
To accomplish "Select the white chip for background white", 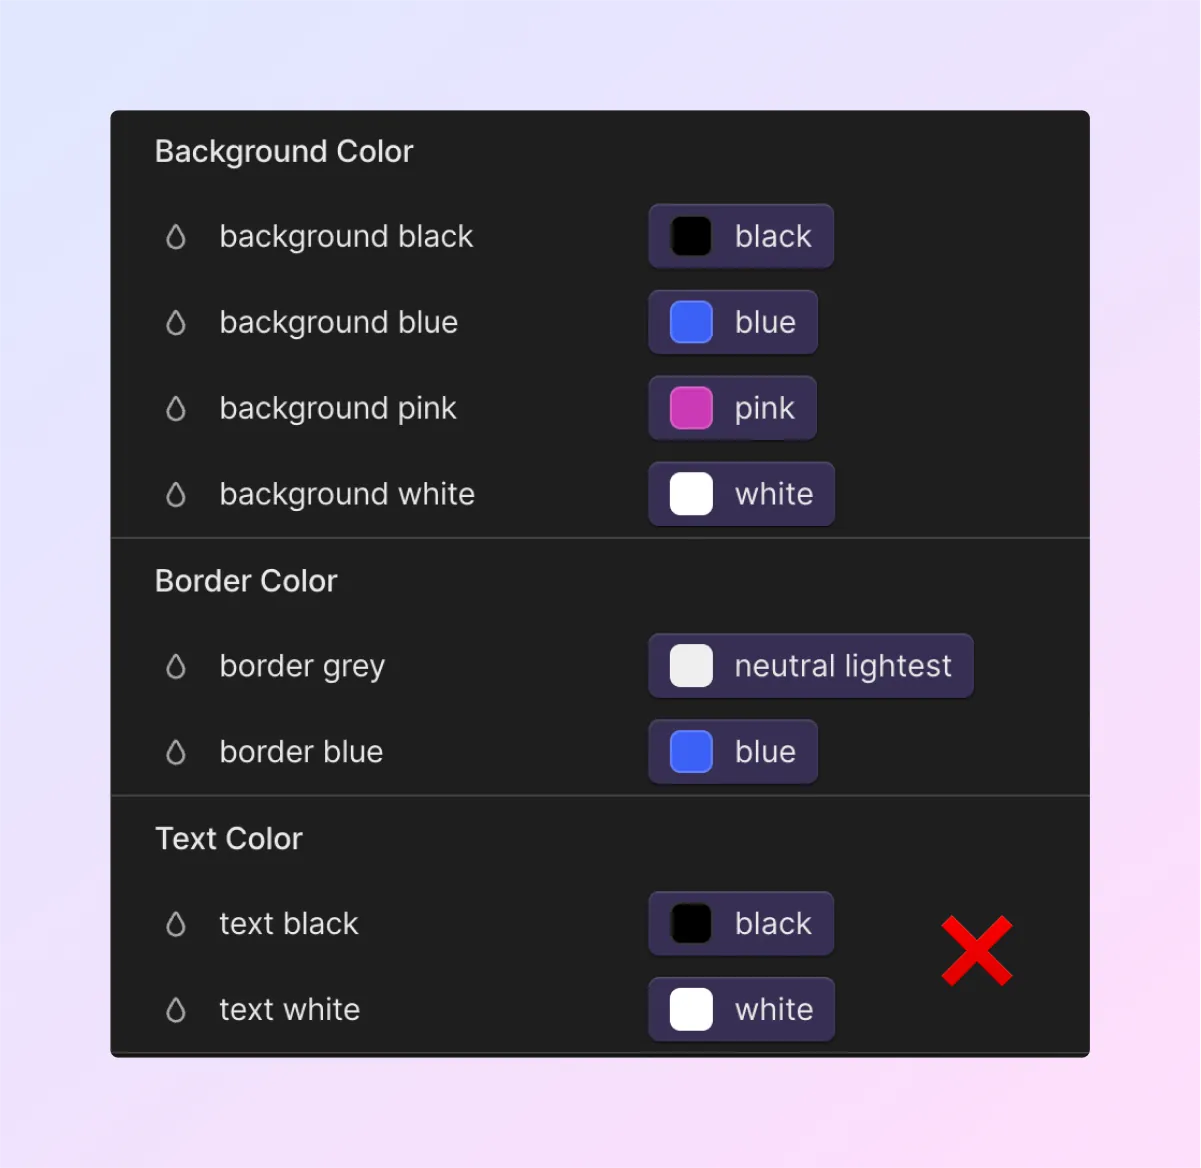I will coord(742,494).
